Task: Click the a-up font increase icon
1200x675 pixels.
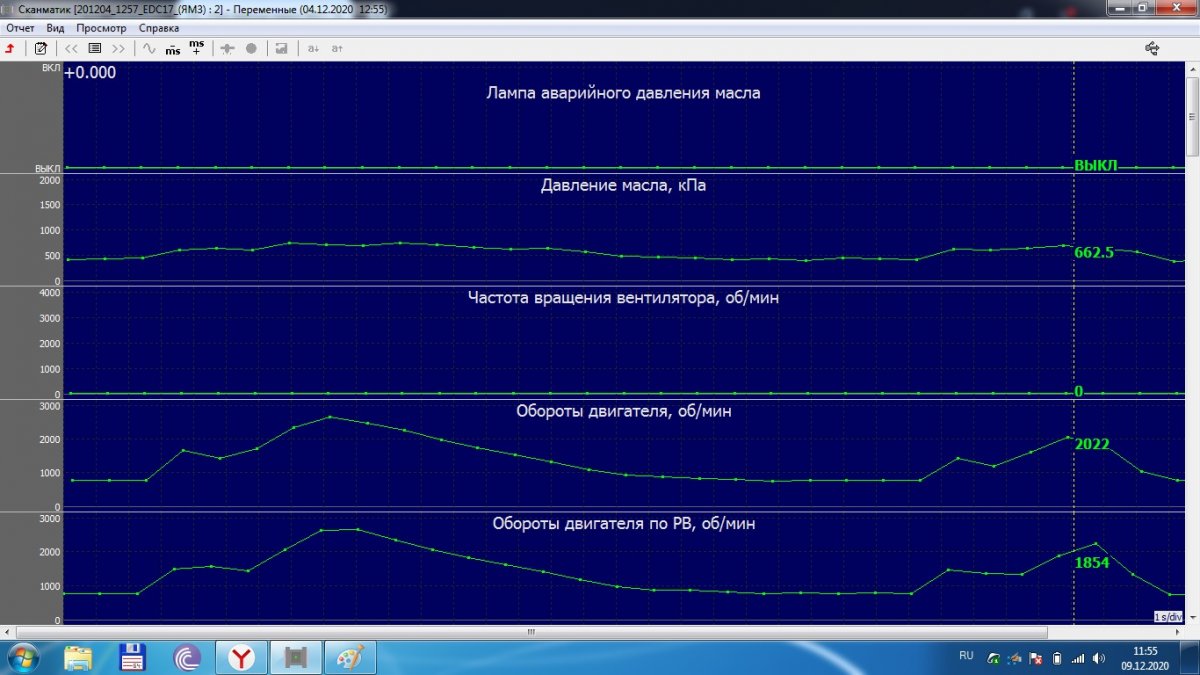Action: [337, 48]
